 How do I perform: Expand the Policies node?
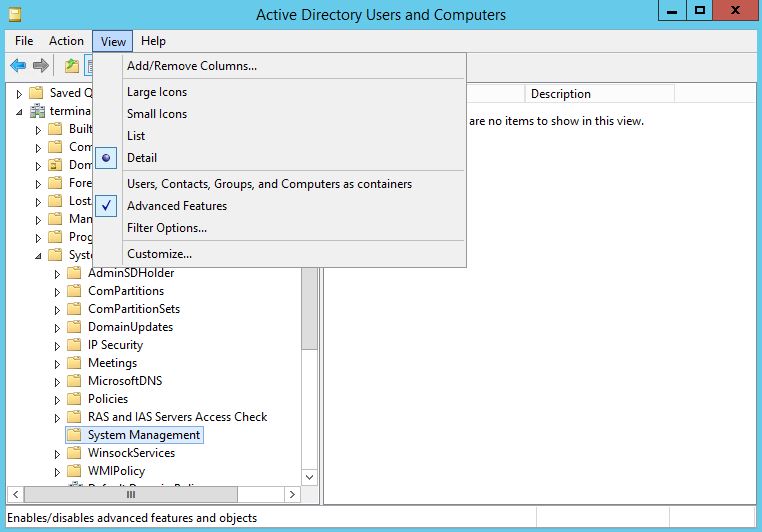57,400
